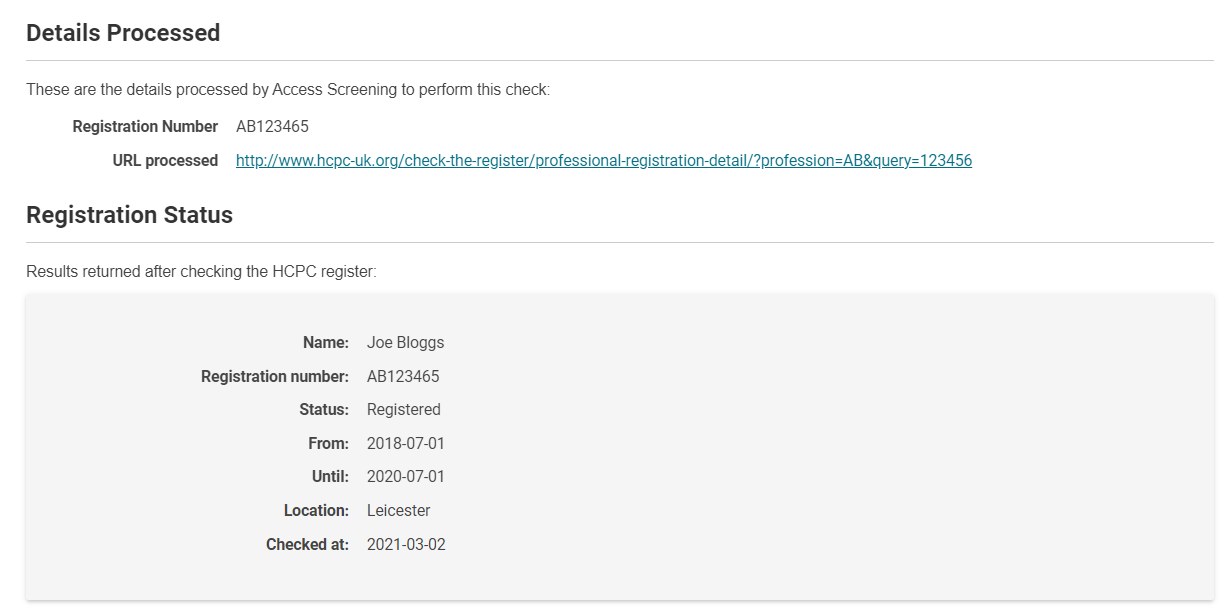Screen dimensions: 1232x614
Task: Click the From: field label
Action: click(328, 443)
